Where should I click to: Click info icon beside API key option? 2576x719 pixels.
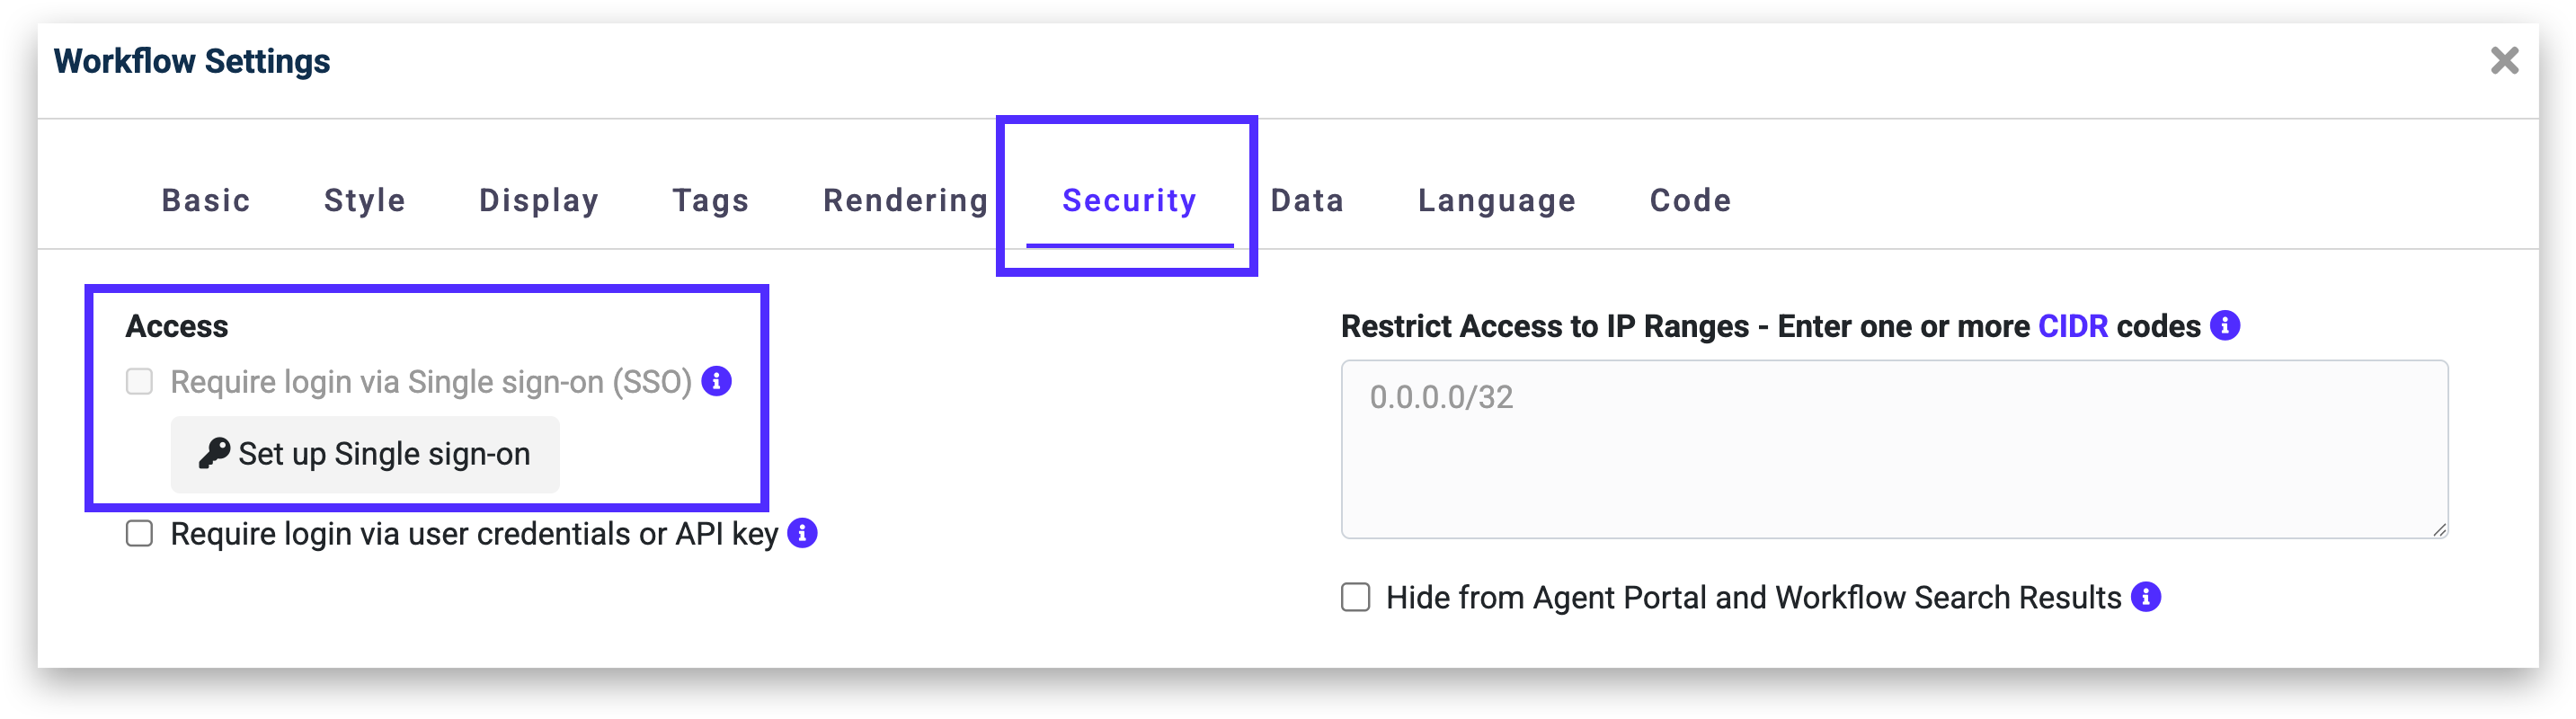pyautogui.click(x=802, y=533)
